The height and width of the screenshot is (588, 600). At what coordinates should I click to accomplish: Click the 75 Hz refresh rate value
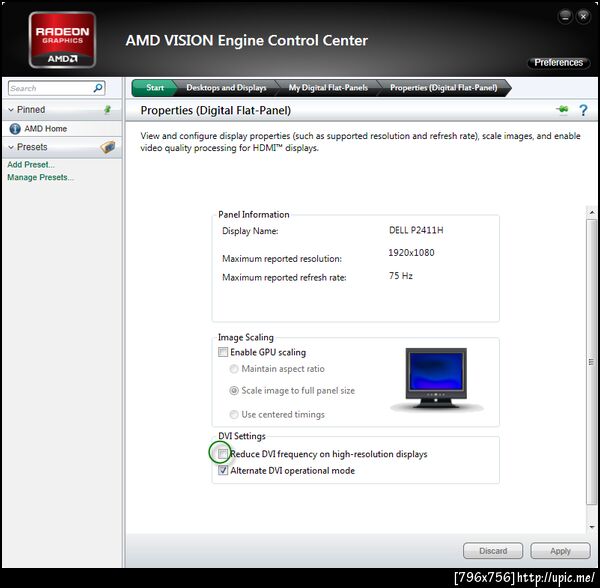click(x=400, y=276)
